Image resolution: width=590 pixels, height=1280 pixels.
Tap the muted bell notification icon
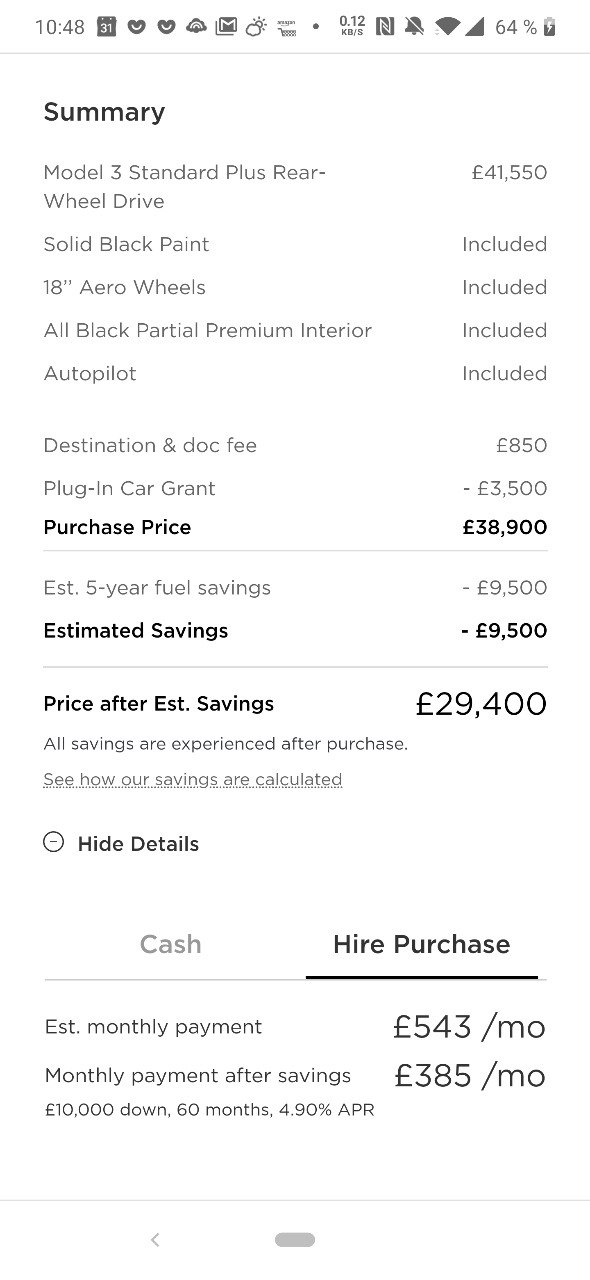[x=414, y=27]
